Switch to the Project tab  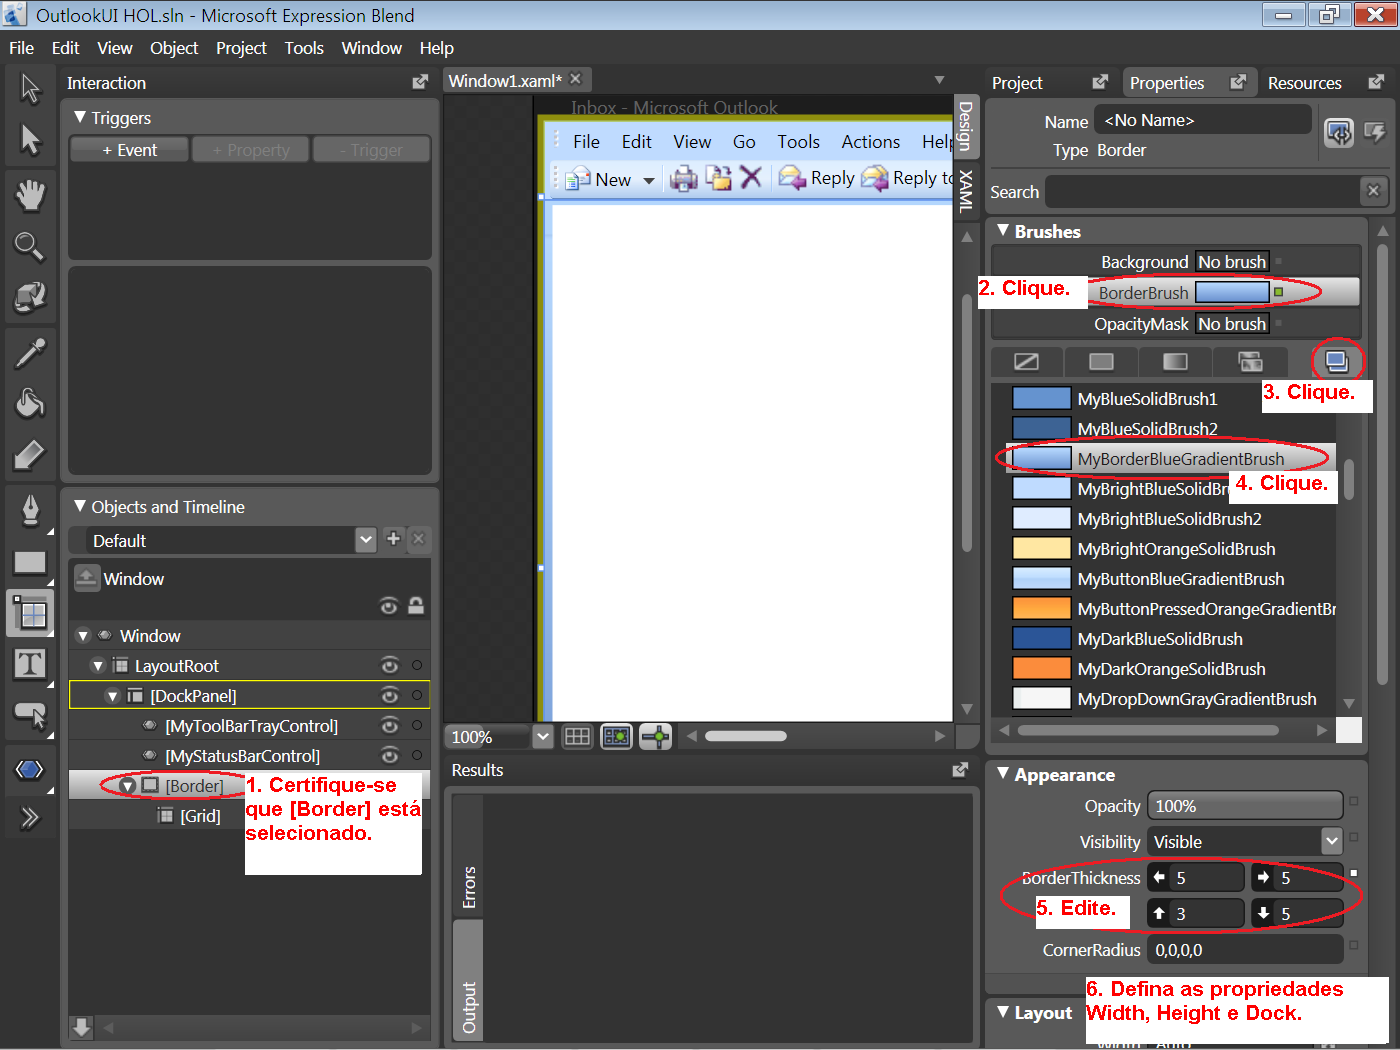point(1017,83)
